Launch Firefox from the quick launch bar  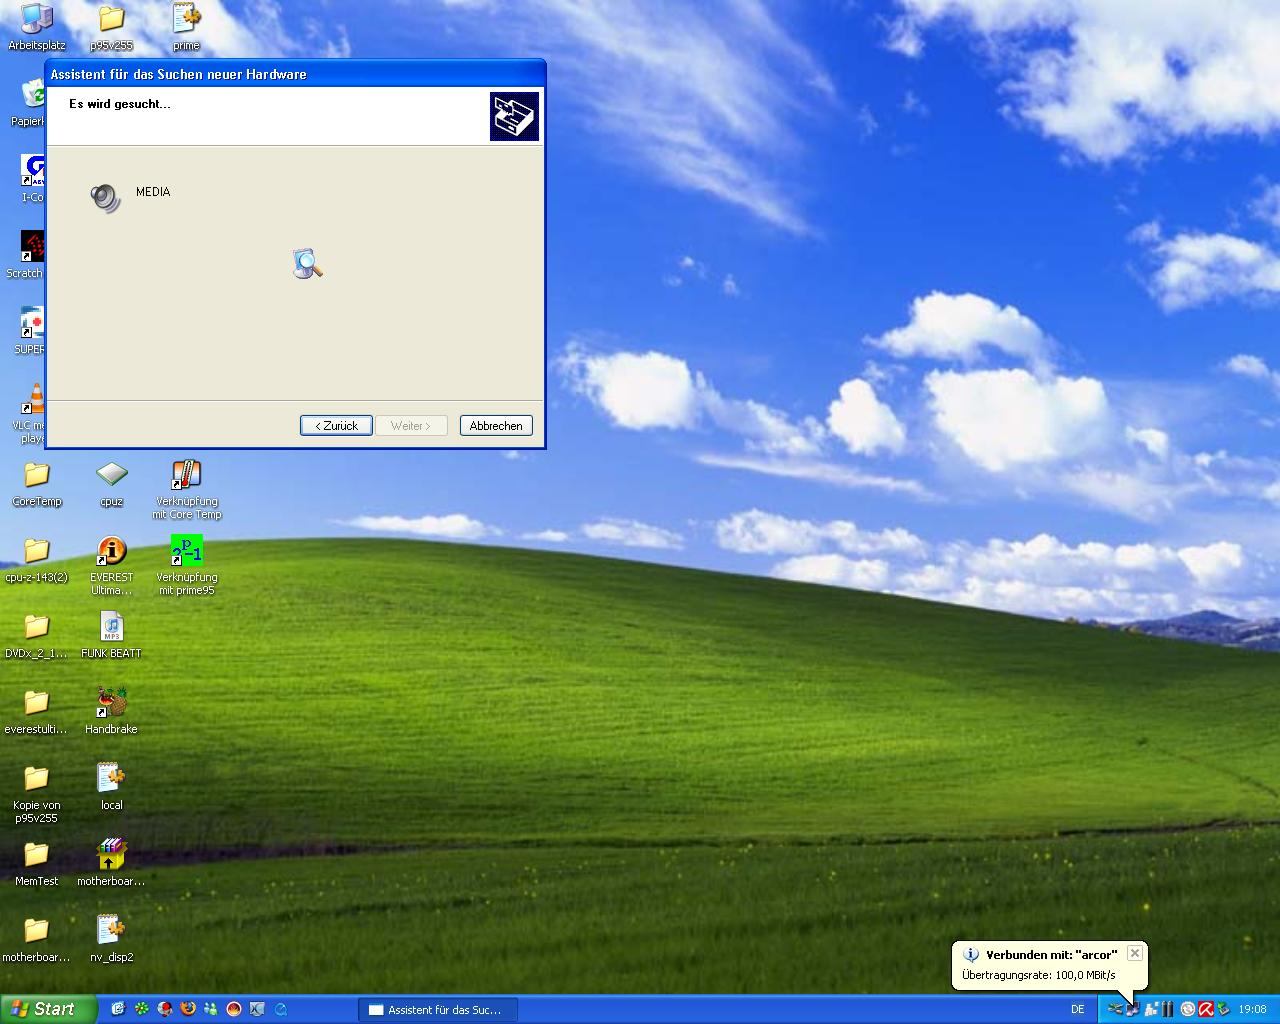(188, 1009)
